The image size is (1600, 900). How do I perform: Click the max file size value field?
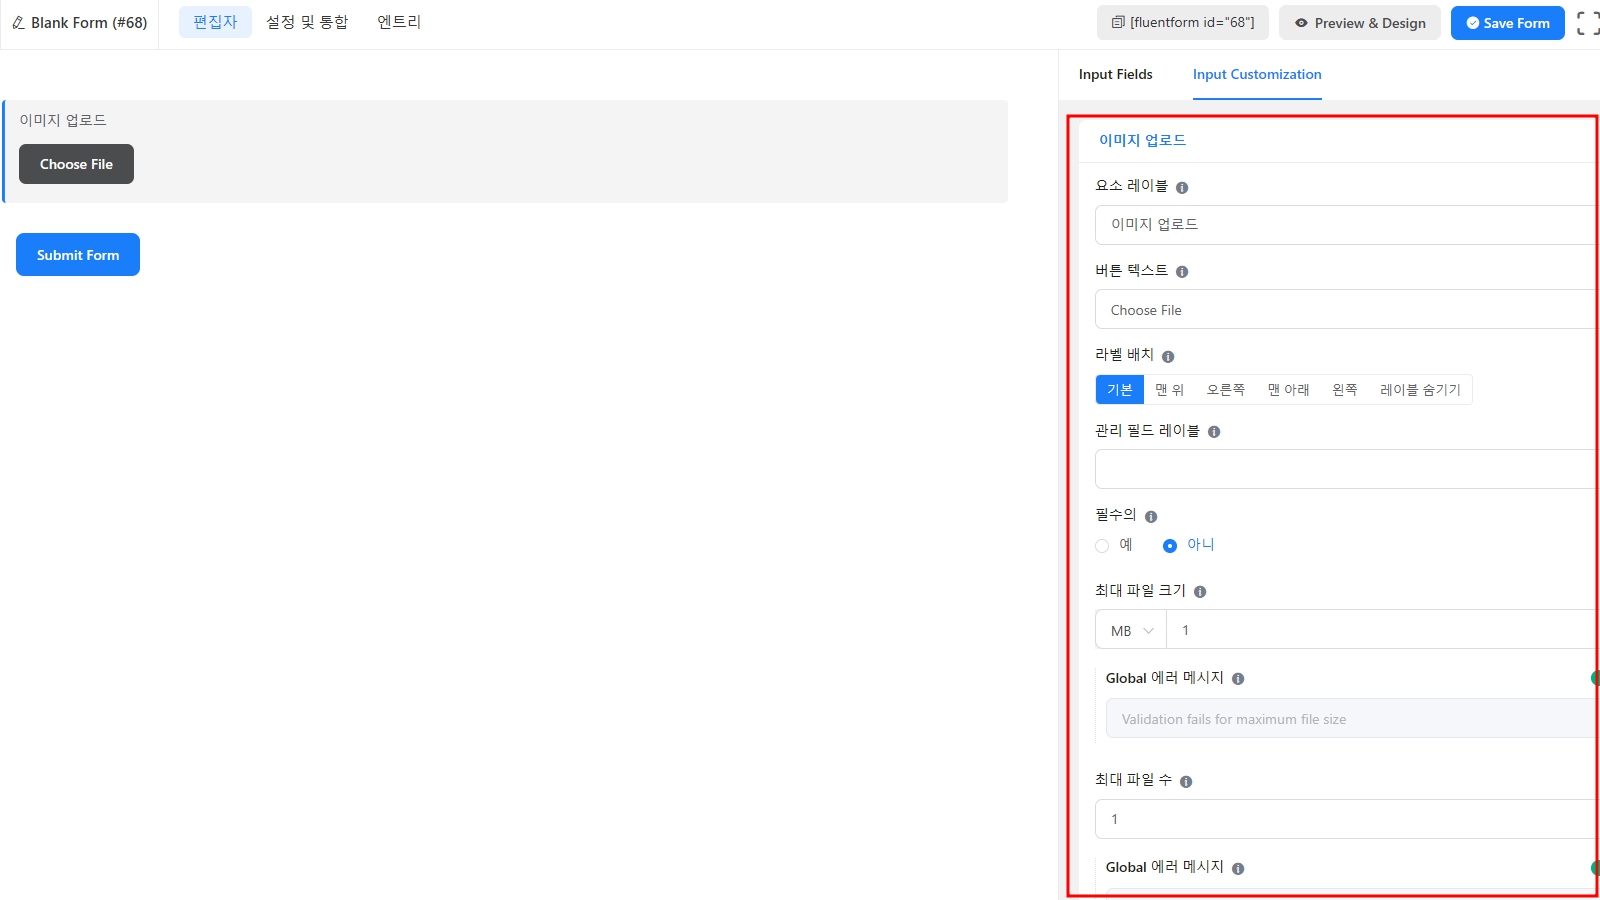(x=1382, y=630)
